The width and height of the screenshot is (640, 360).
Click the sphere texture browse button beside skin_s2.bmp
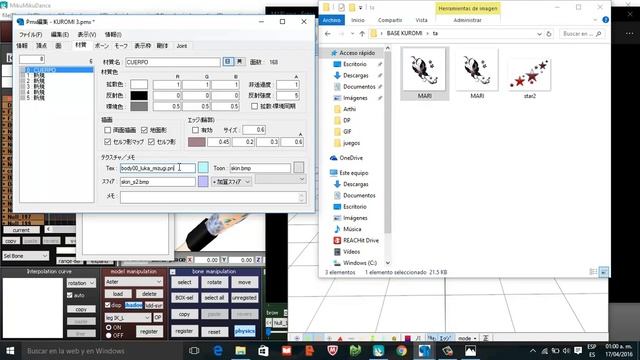203,181
